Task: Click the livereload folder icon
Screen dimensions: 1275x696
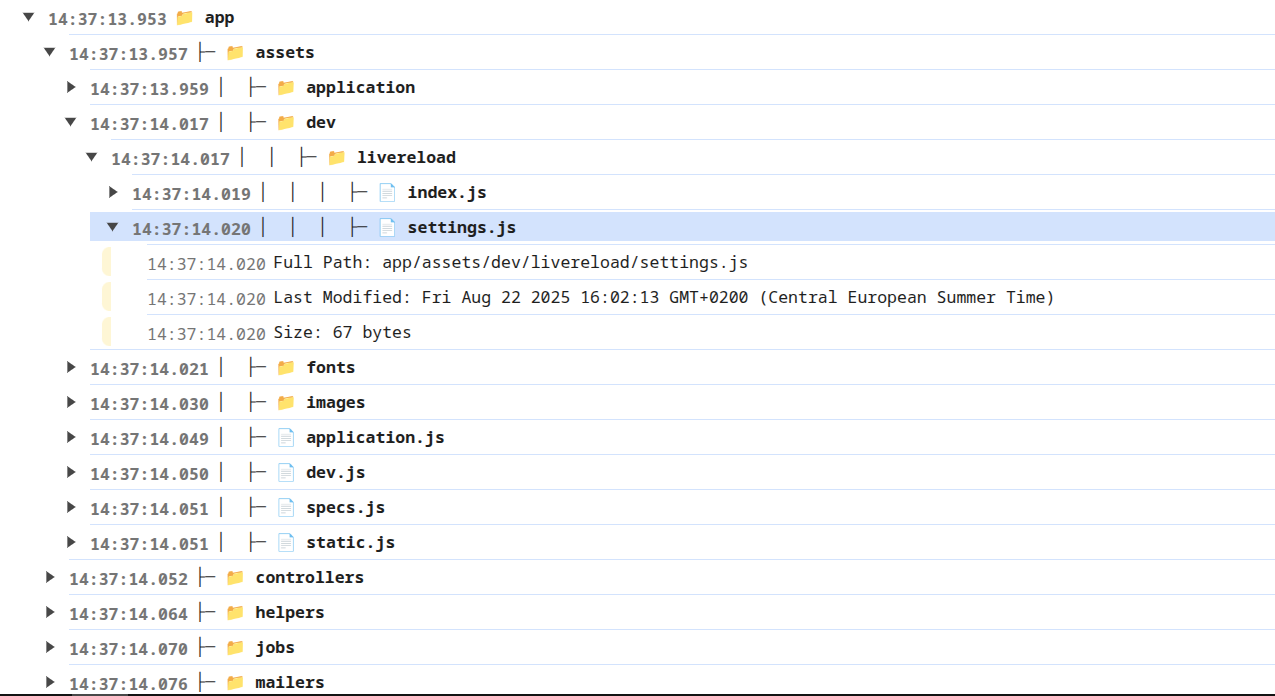Action: click(x=336, y=158)
